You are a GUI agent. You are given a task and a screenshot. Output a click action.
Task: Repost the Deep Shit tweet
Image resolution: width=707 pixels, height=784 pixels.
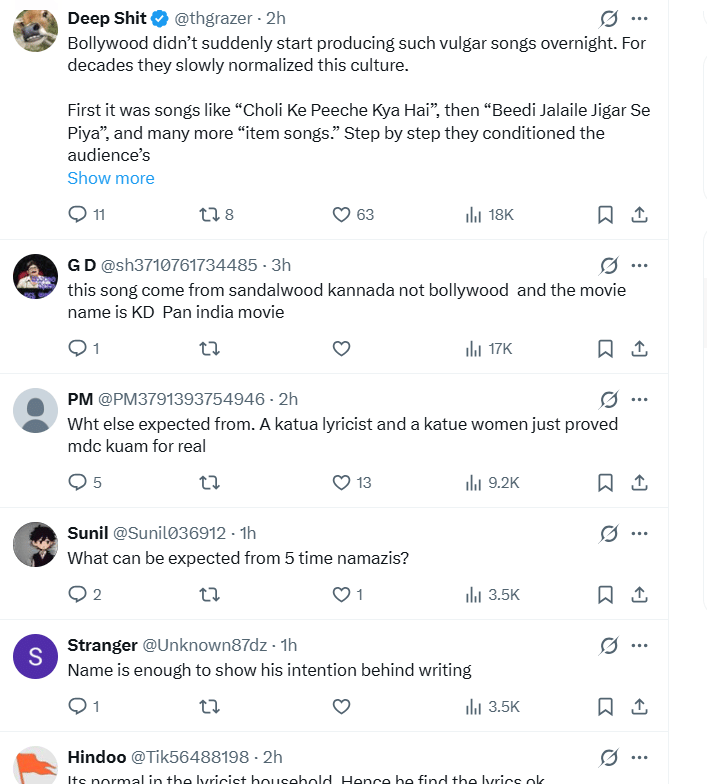[x=209, y=214]
